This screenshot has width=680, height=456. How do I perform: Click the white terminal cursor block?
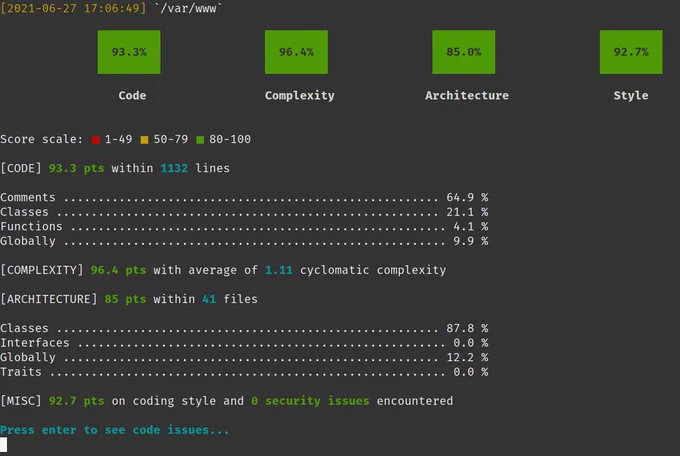pyautogui.click(x=3, y=445)
